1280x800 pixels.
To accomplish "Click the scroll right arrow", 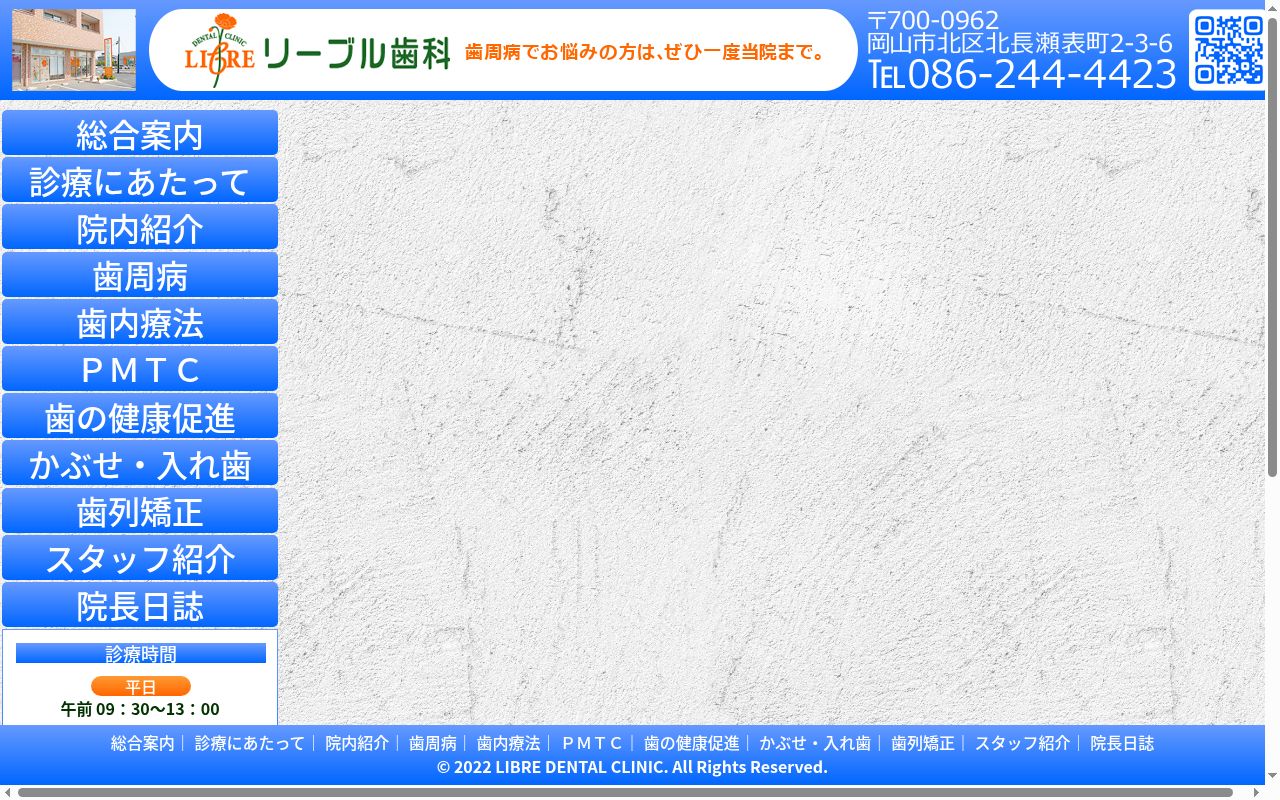I will (1257, 793).
